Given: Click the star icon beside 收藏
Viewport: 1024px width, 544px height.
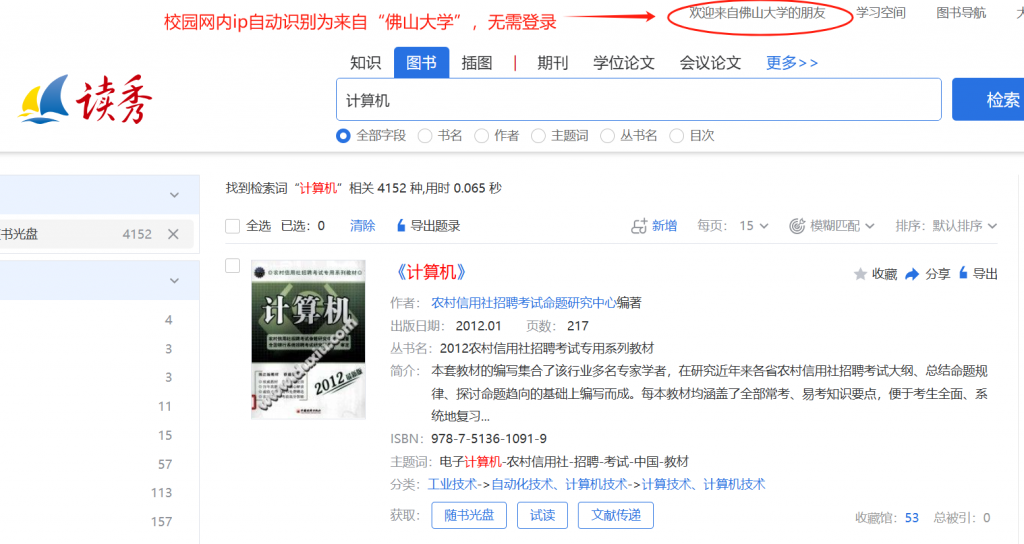Looking at the screenshot, I should [860, 274].
